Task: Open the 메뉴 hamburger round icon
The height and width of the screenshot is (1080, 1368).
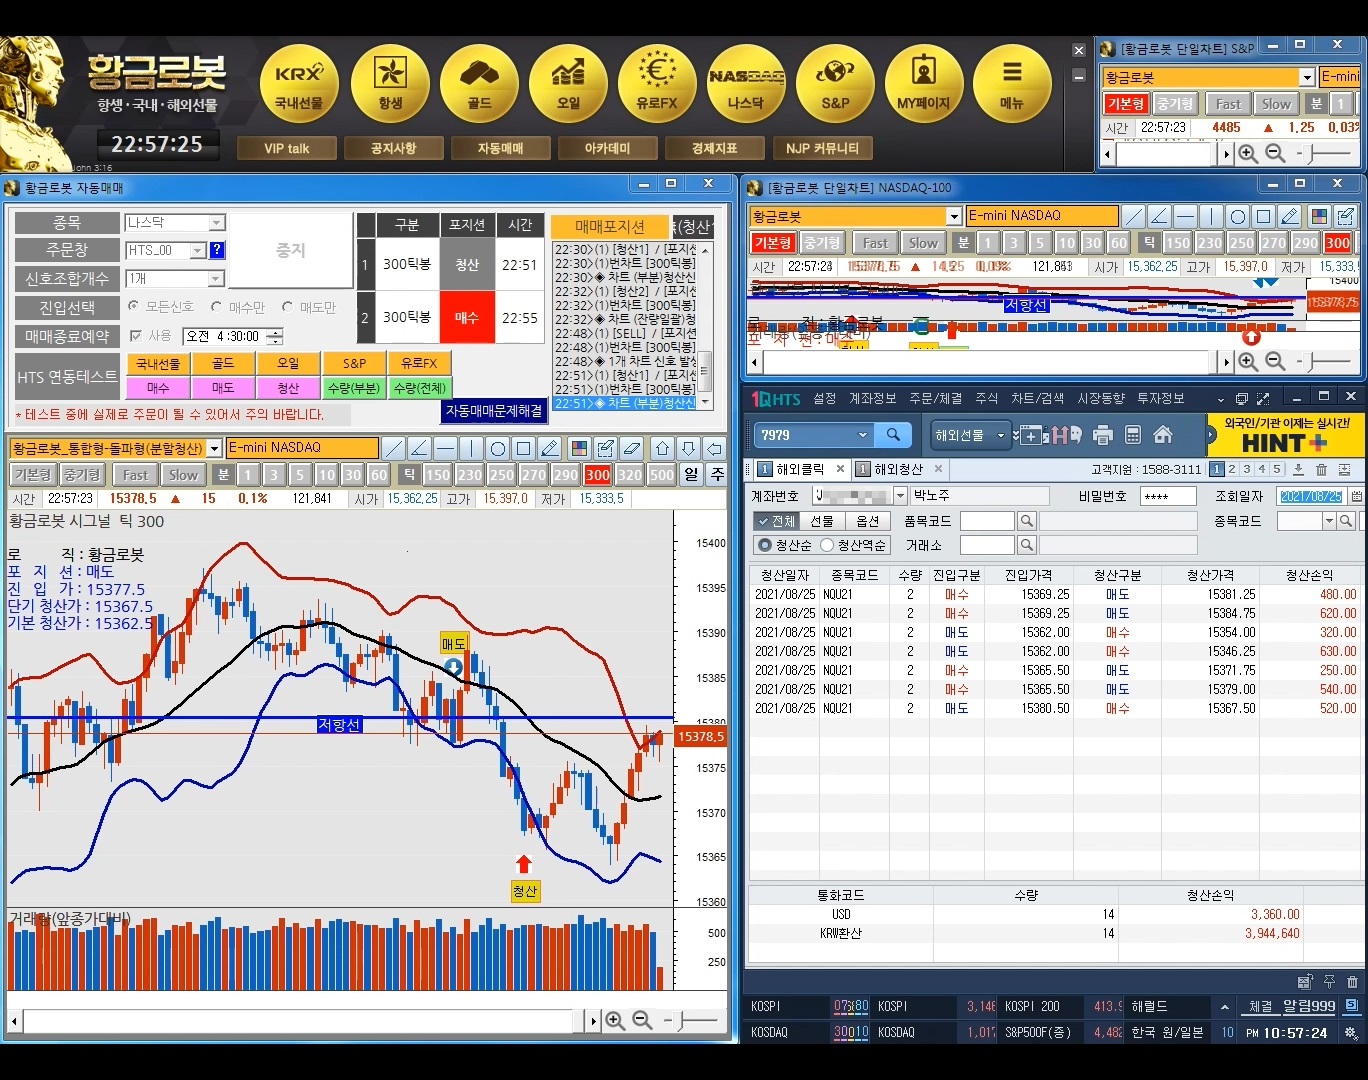Action: coord(1012,85)
